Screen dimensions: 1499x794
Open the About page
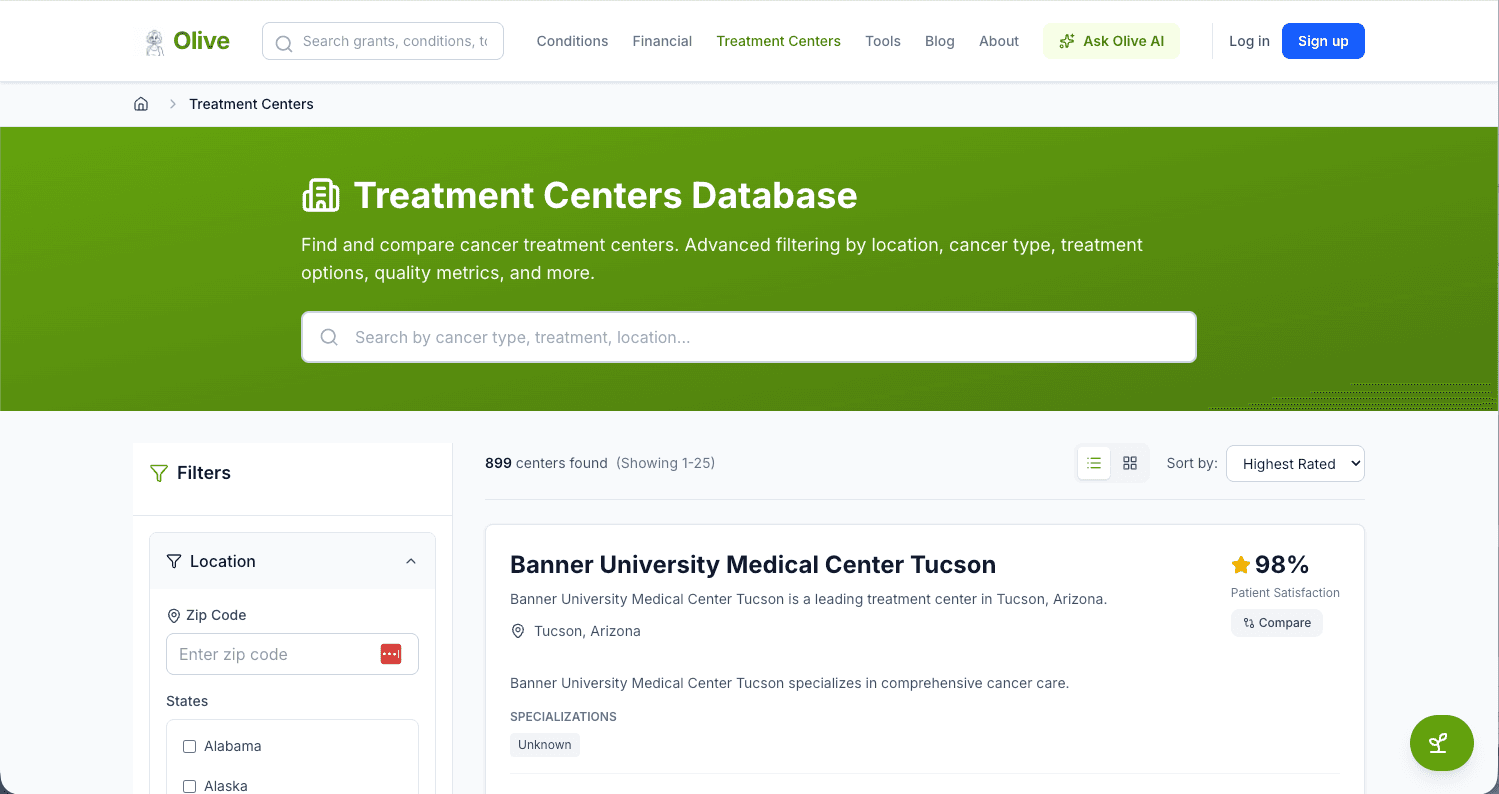(x=999, y=41)
